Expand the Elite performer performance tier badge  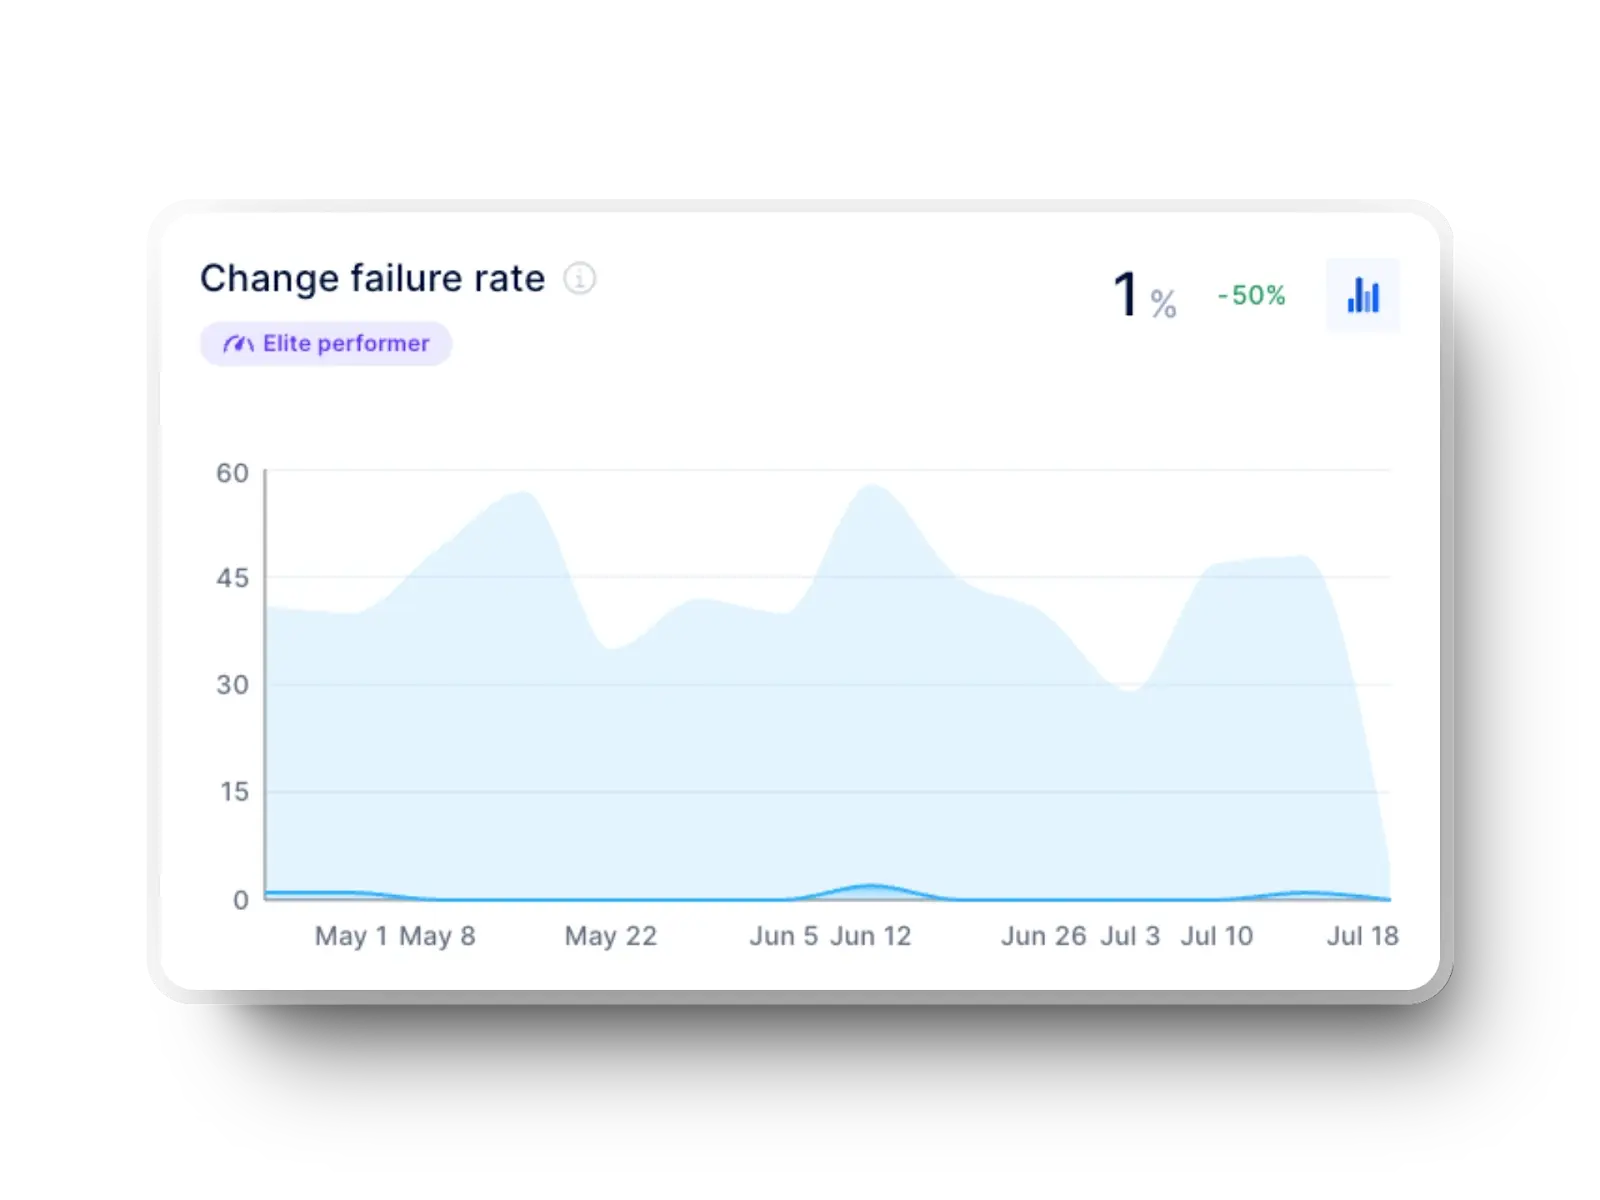tap(325, 343)
